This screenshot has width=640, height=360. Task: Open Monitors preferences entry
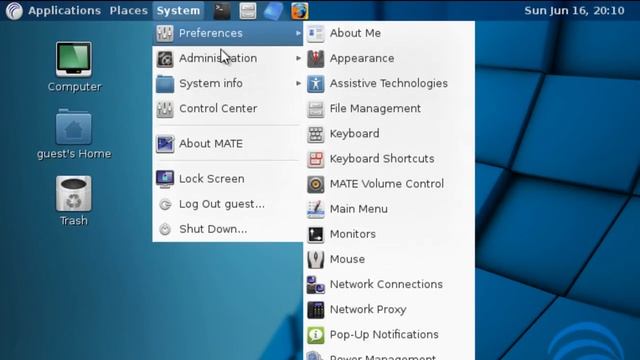pos(389,235)
